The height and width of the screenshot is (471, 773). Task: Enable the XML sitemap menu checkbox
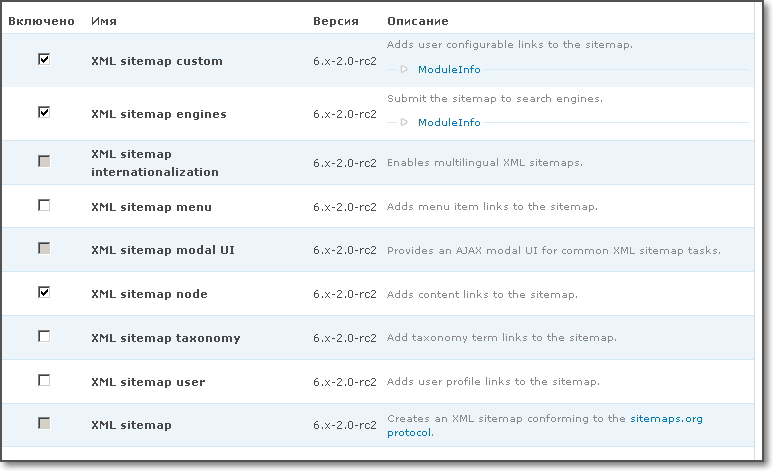click(44, 205)
